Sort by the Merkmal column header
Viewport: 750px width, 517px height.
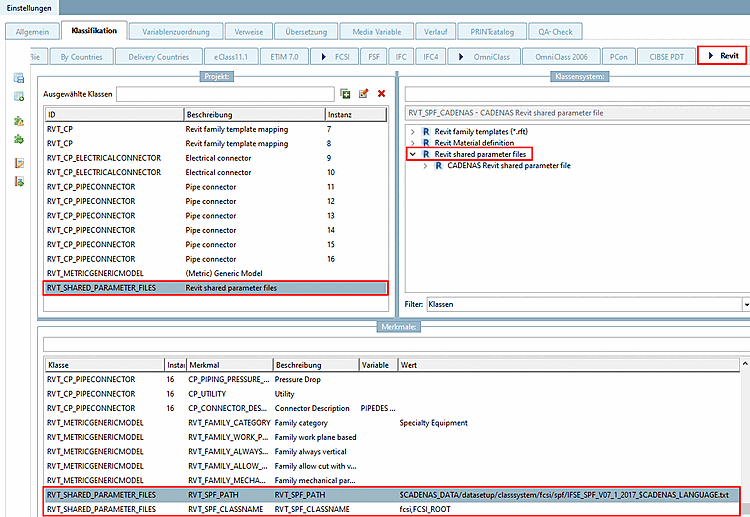[x=230, y=365]
